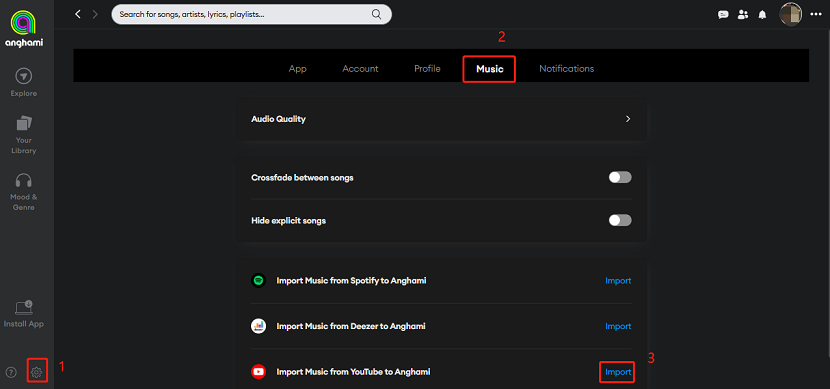Click the Install App laptop icon
Image resolution: width=830 pixels, height=389 pixels.
24,307
